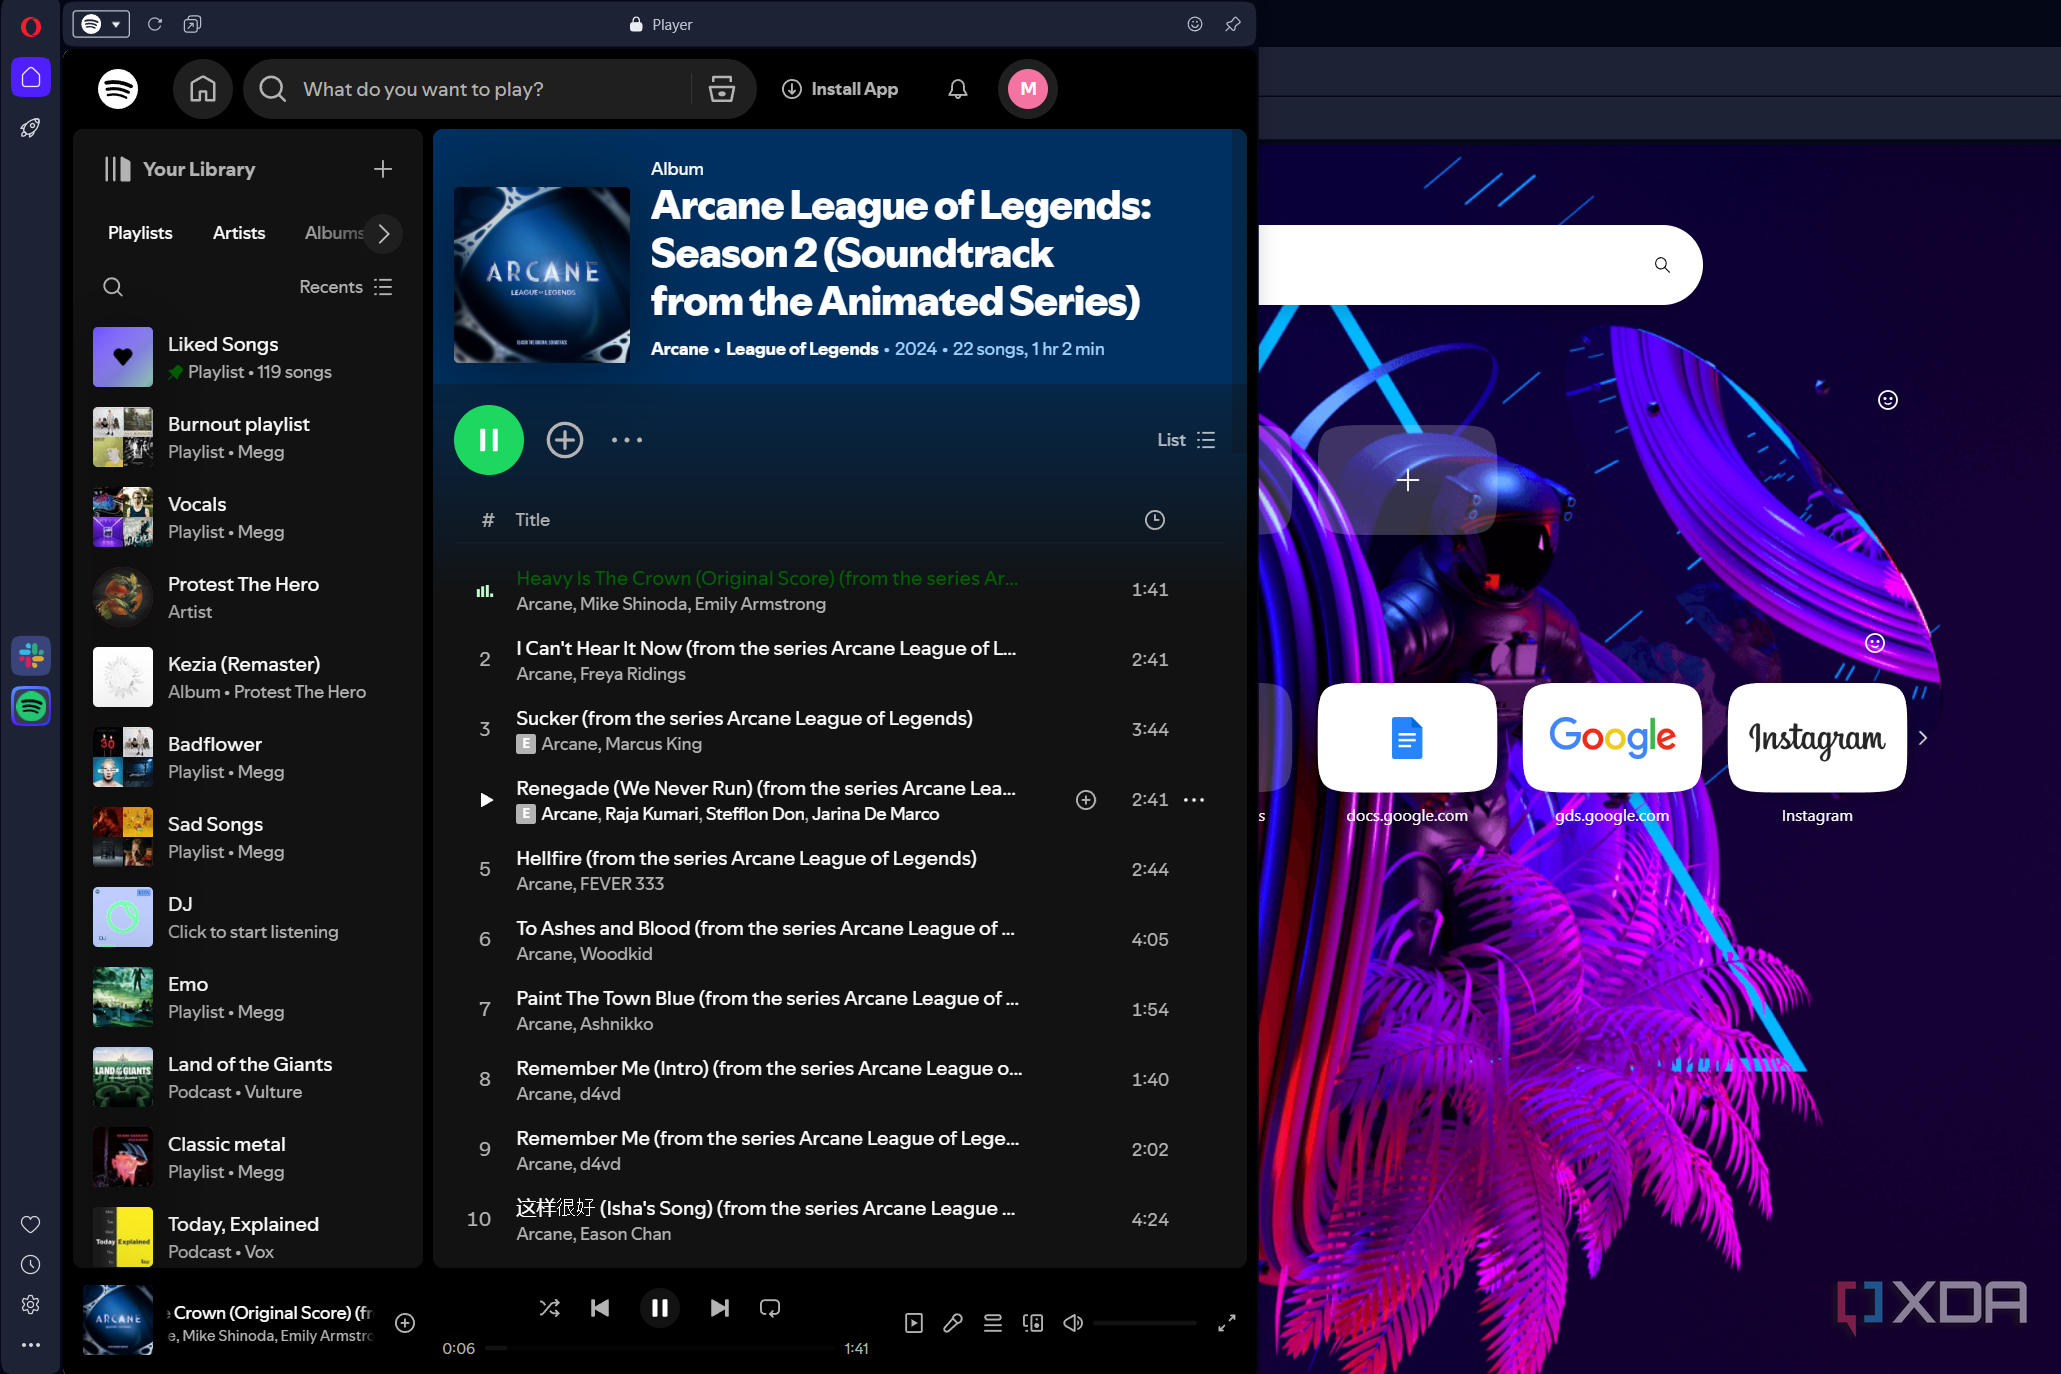Open Instagram speed dial tile
The image size is (2061, 1374).
tap(1816, 738)
